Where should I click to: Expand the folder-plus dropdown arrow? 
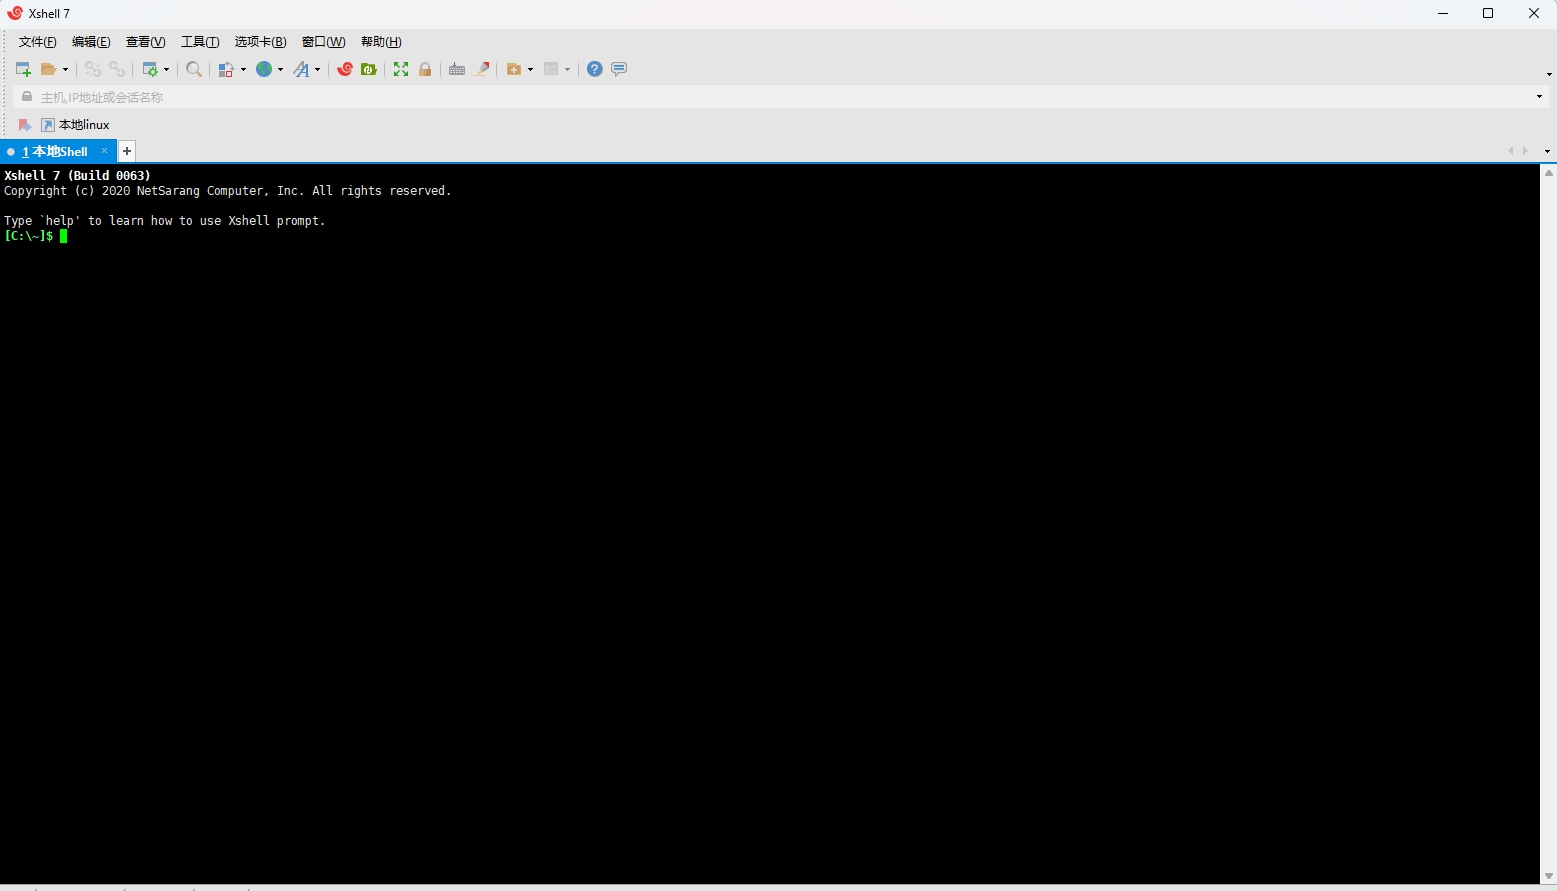coord(530,69)
